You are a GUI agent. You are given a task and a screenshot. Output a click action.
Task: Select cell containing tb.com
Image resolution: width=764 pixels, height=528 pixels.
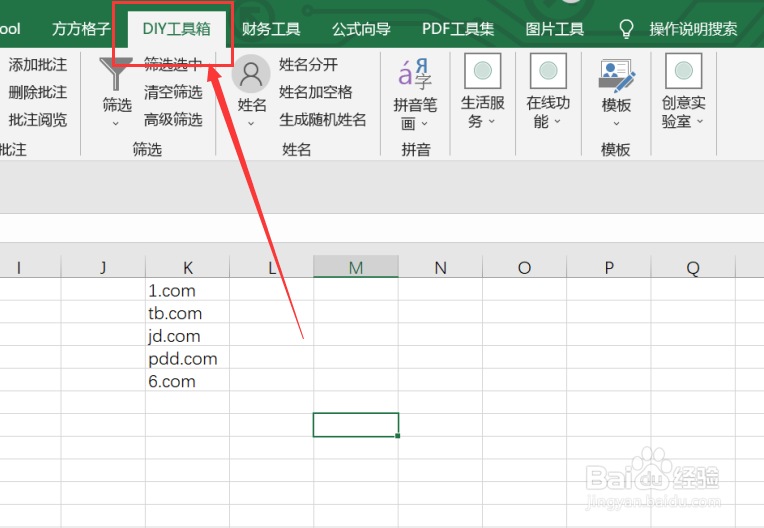[x=188, y=313]
